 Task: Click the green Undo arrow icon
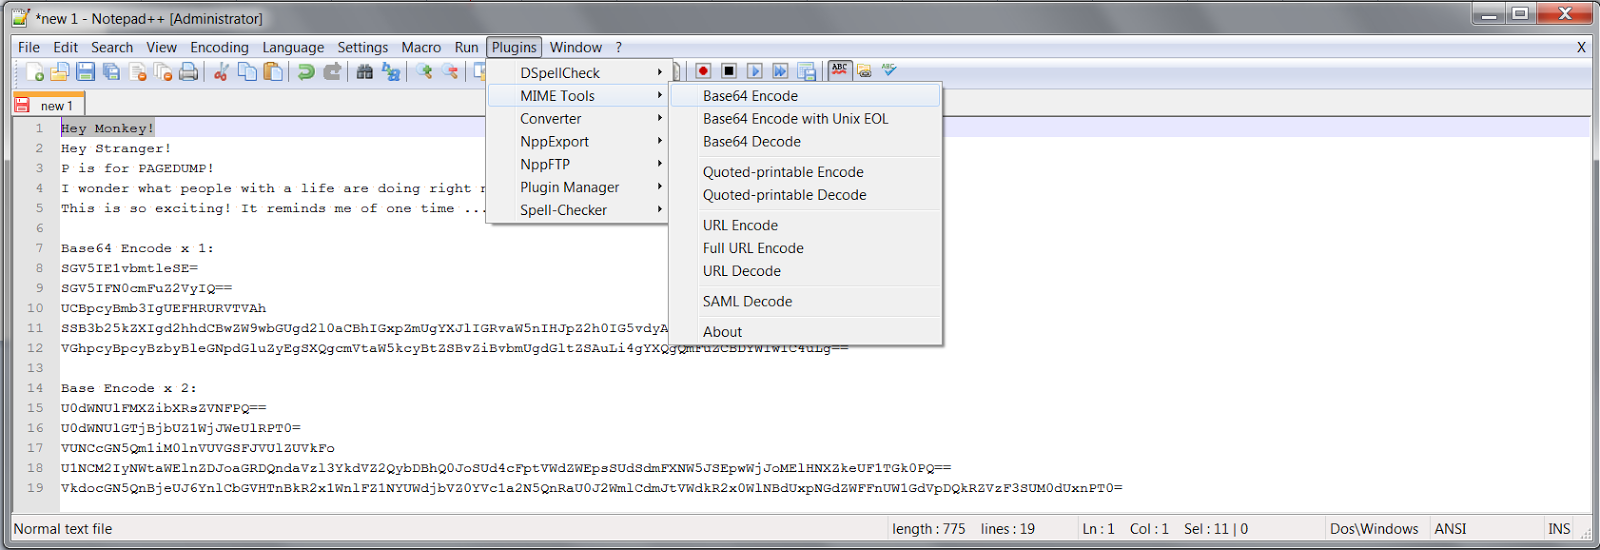(x=306, y=72)
